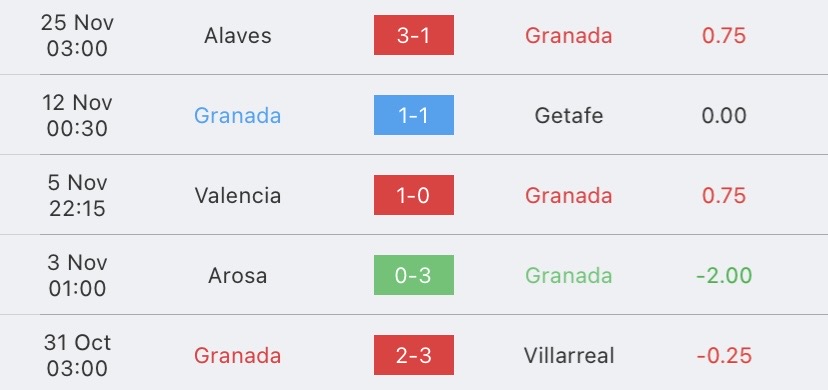Select the 0.00 handicap value

click(x=724, y=116)
